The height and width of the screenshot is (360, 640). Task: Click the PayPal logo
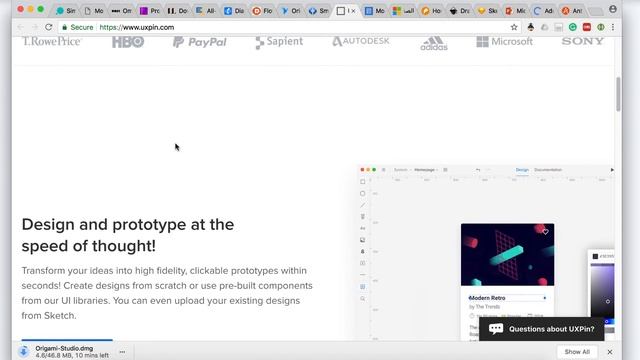click(200, 42)
